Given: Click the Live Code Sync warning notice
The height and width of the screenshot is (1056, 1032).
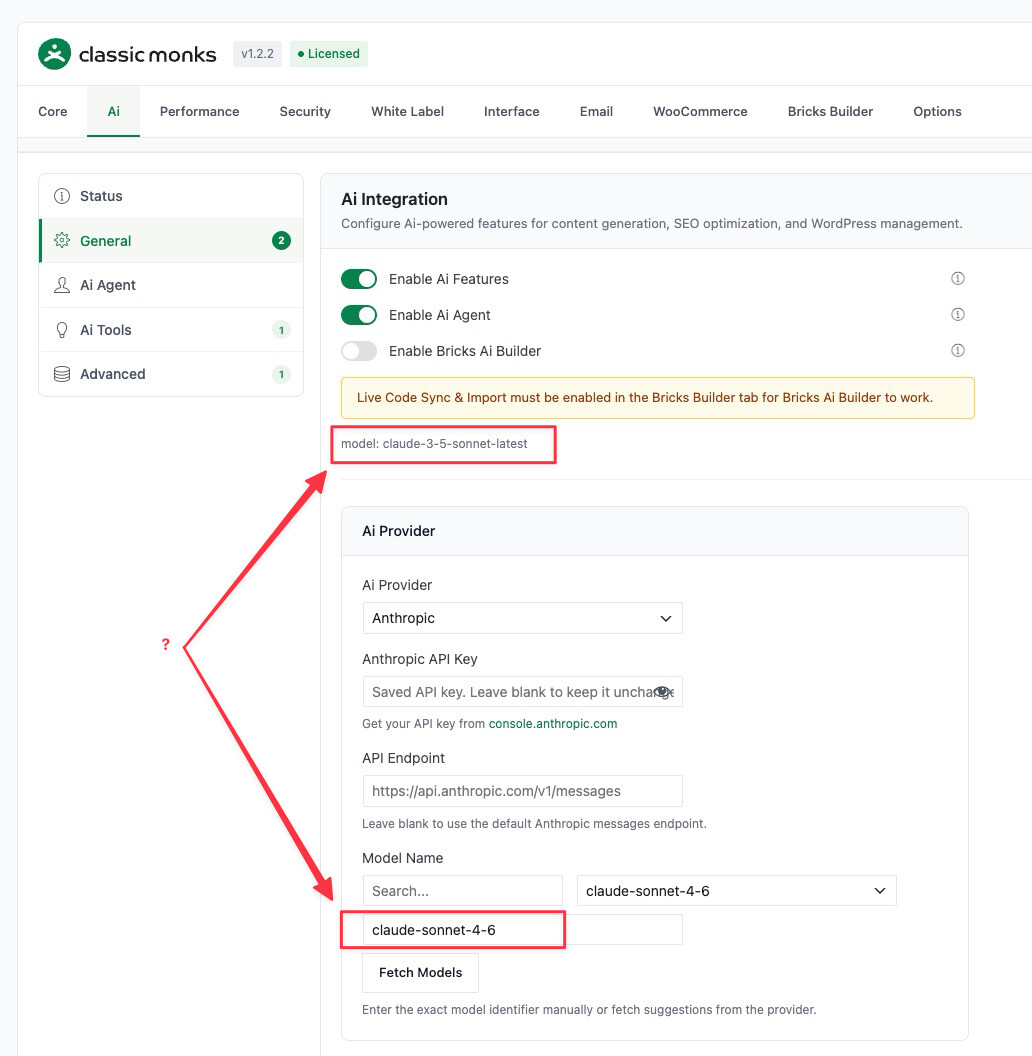Looking at the screenshot, I should 657,398.
